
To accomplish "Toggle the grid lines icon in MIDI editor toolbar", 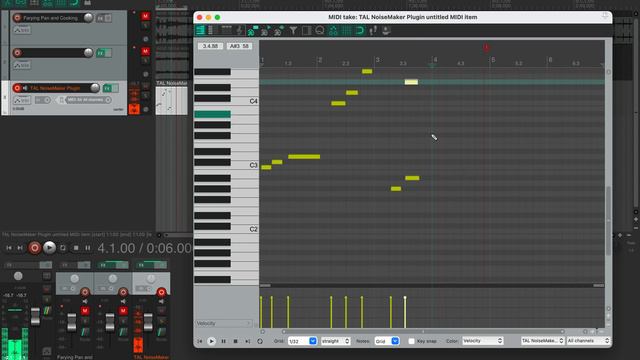I will (347, 30).
